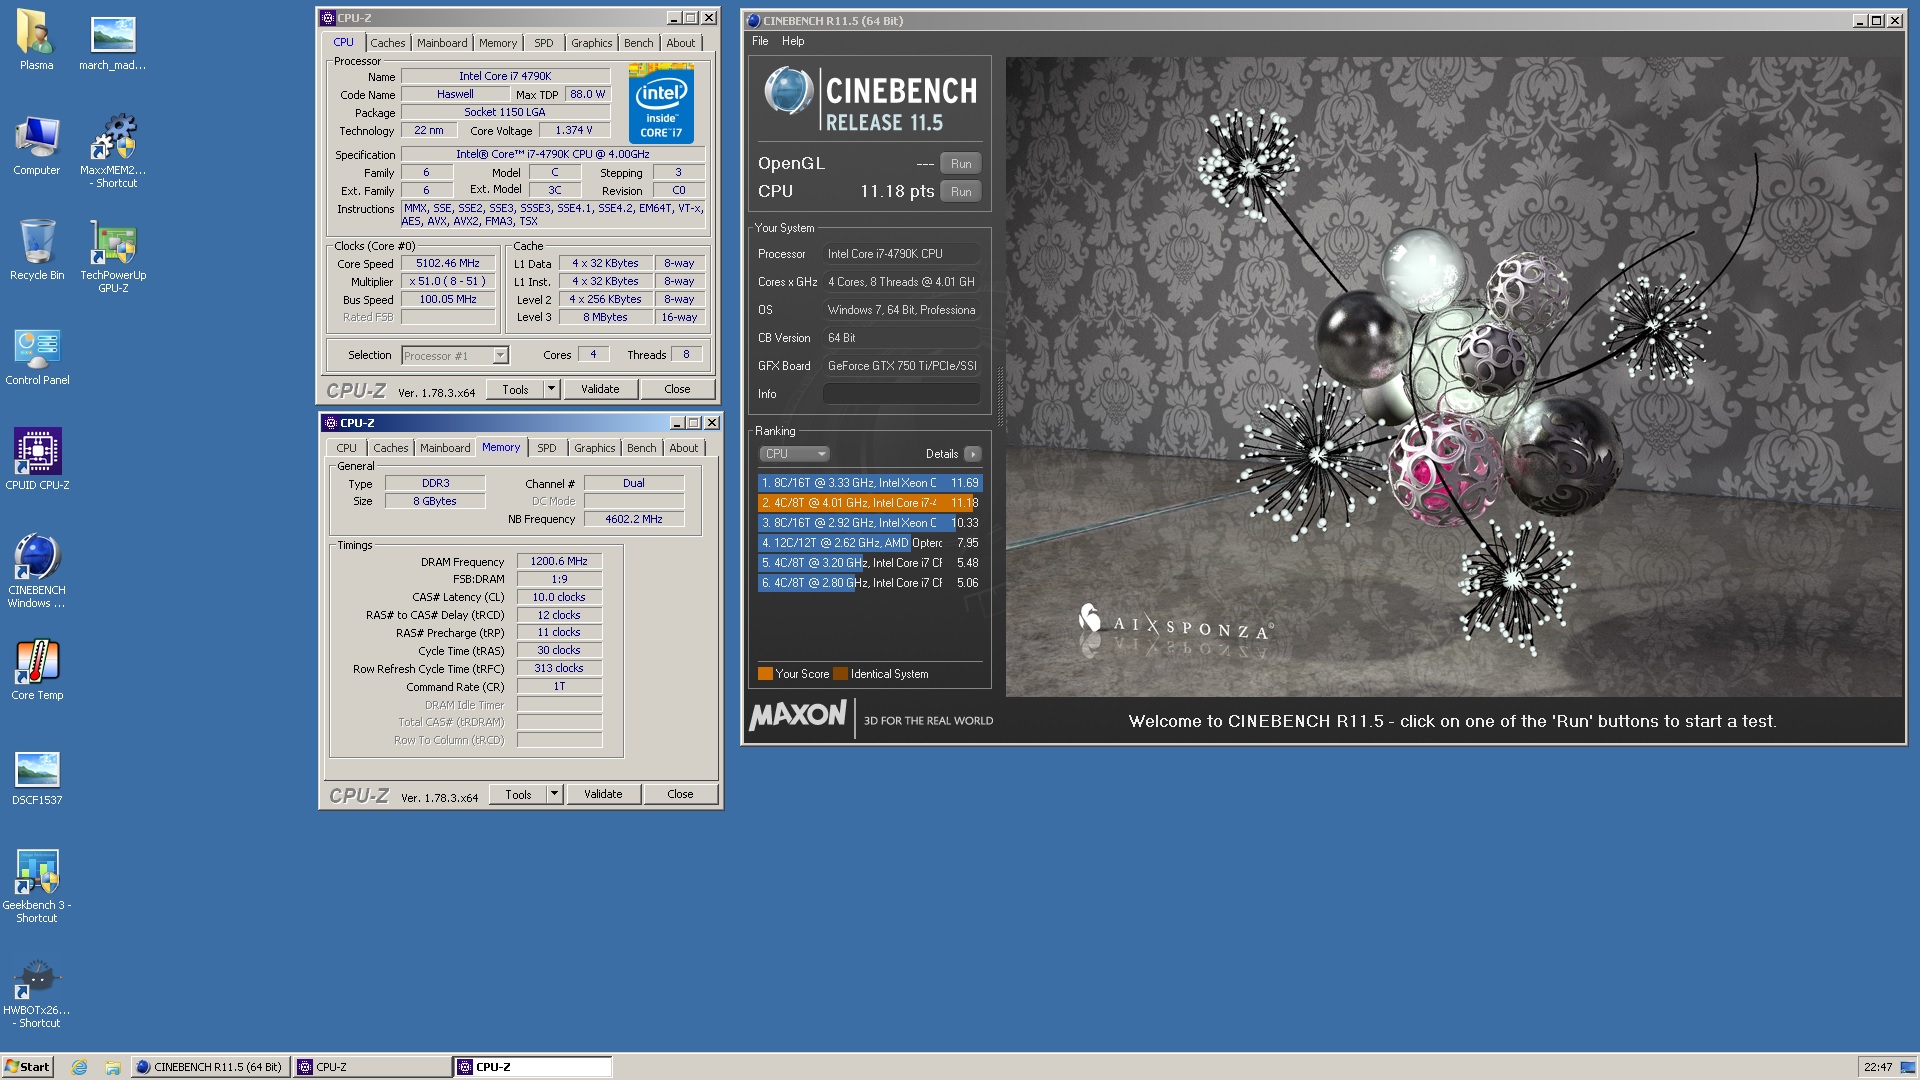Open the CPU ranking dropdown in Cinebench

coord(794,454)
